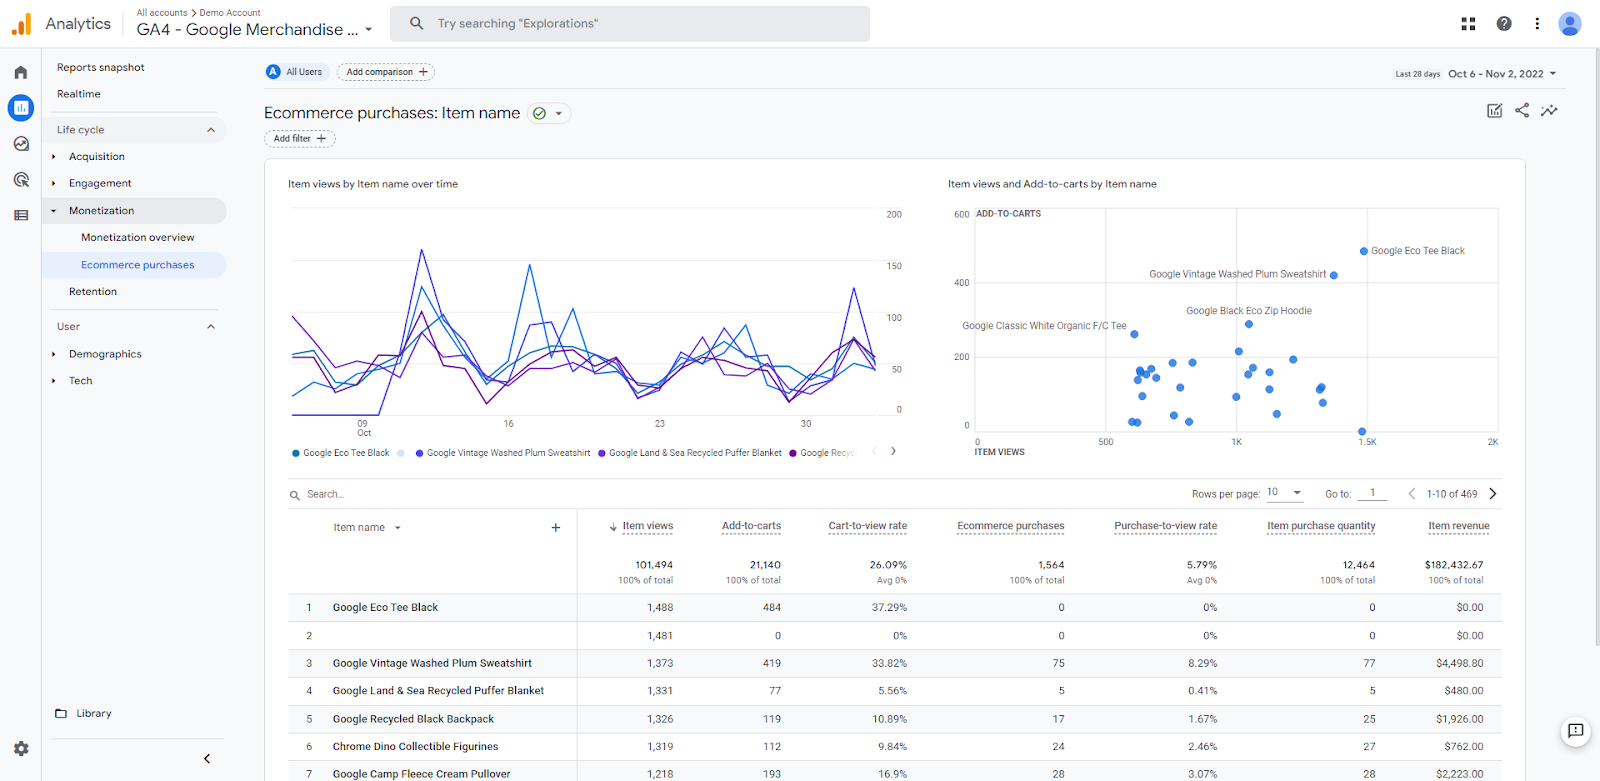Open the Realtime report

78,94
